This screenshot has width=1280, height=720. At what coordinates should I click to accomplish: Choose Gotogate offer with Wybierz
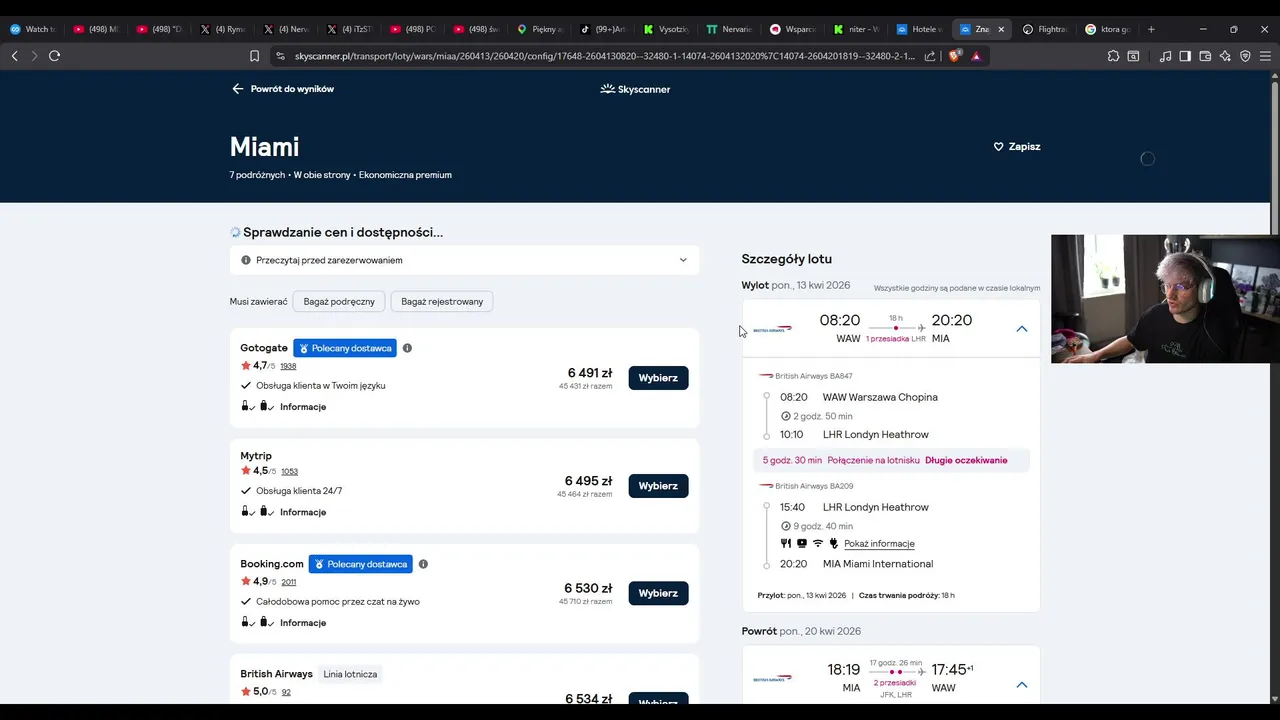pyautogui.click(x=658, y=378)
